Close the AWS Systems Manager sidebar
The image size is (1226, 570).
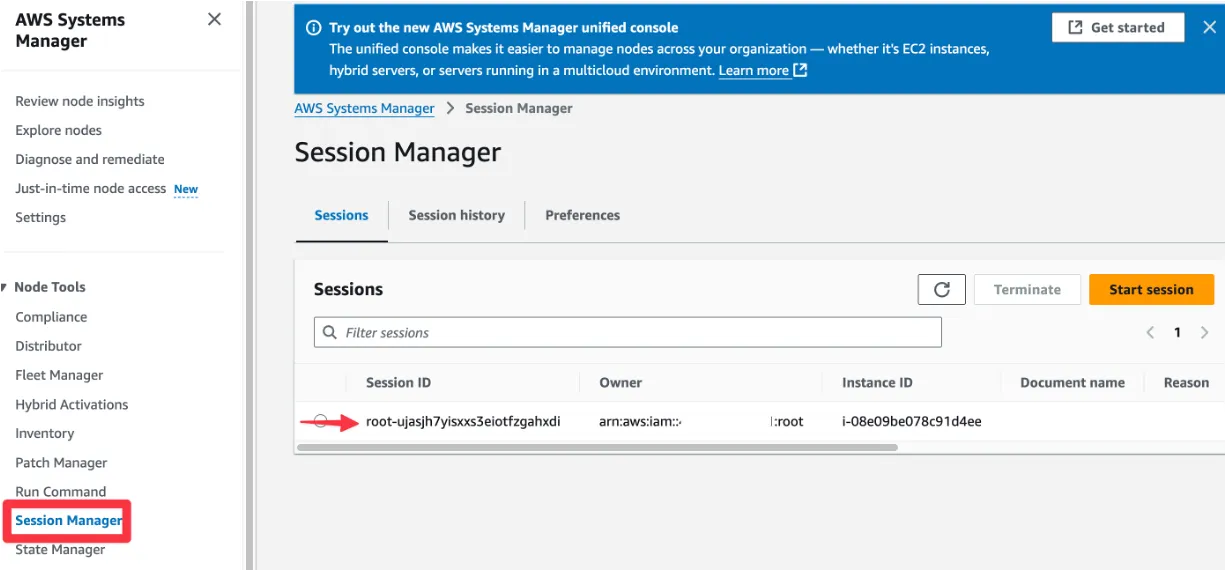click(x=214, y=19)
